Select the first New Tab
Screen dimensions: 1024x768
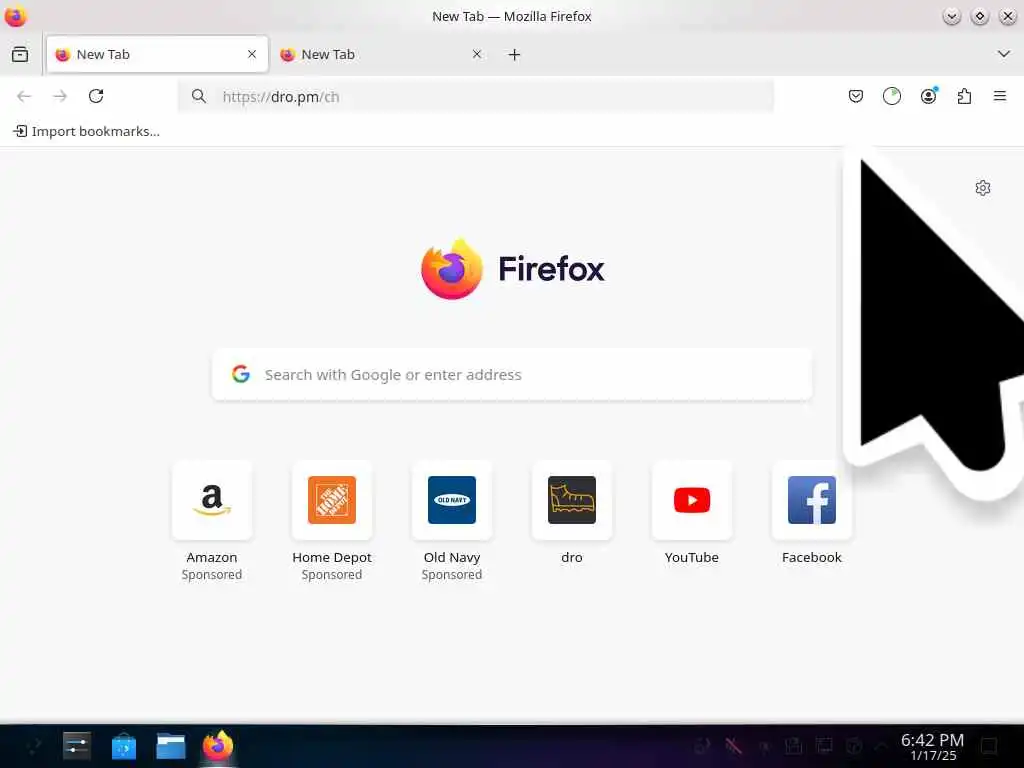click(x=157, y=54)
